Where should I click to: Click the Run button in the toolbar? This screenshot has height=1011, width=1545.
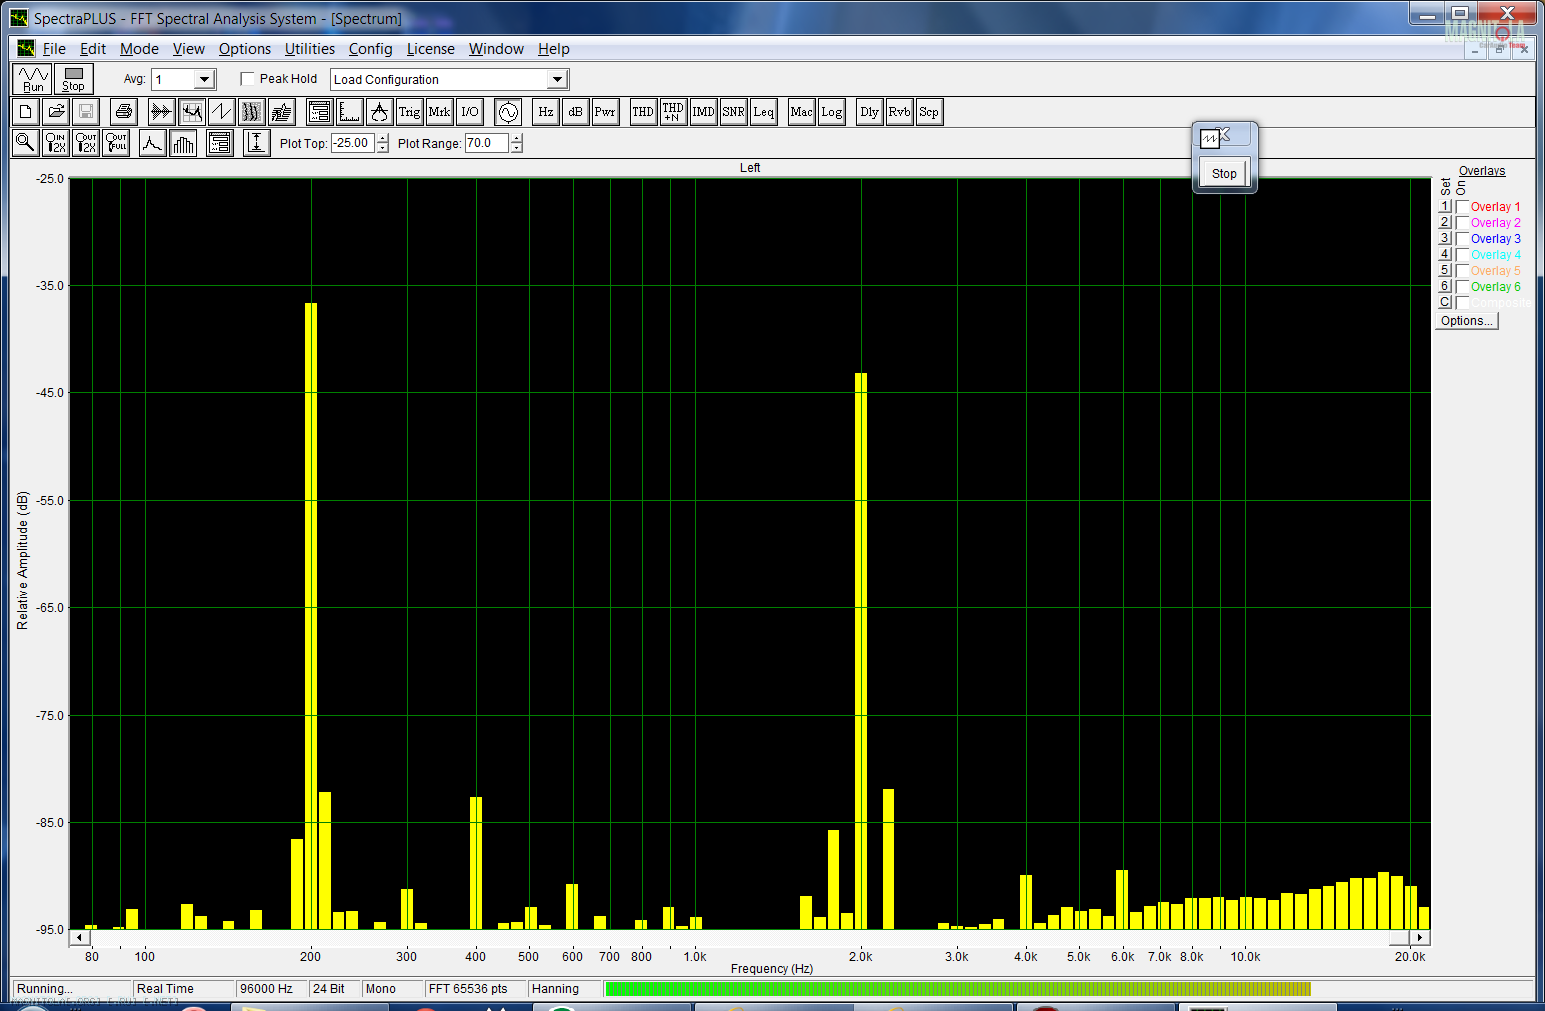point(32,79)
